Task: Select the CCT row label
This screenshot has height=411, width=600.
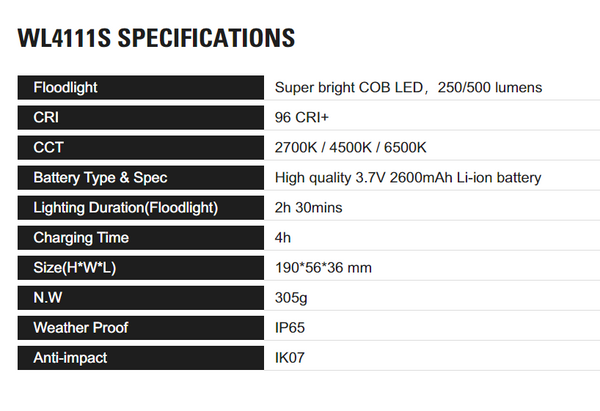Action: 140,148
